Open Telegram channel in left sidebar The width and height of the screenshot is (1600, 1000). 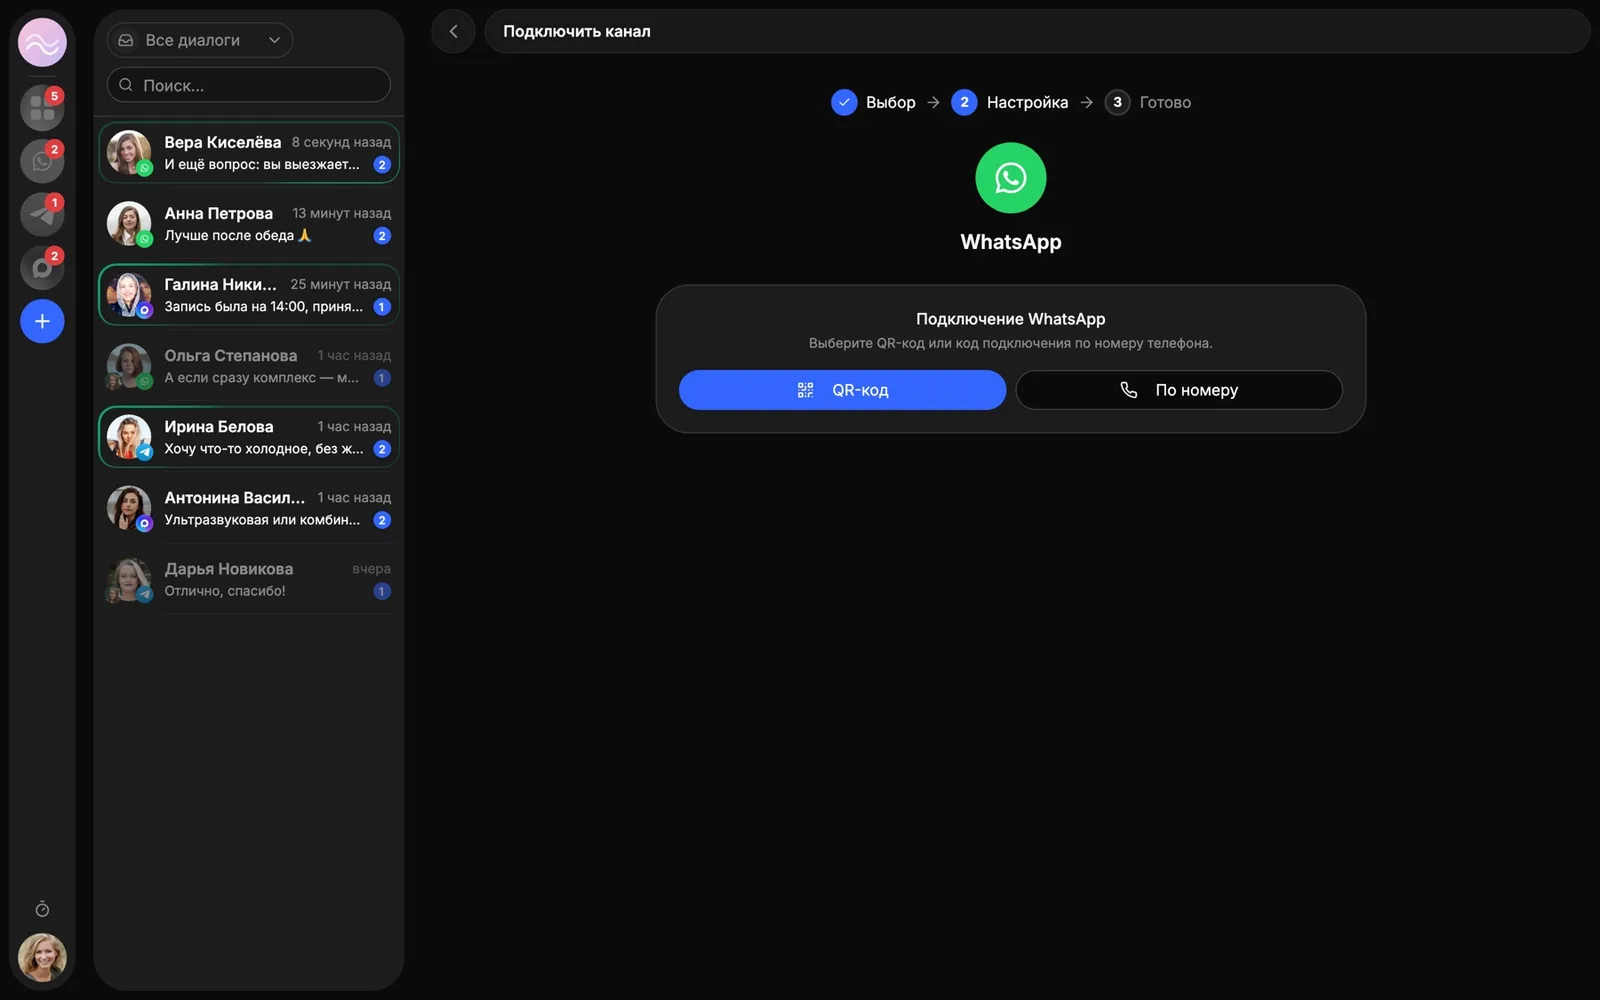coord(42,214)
